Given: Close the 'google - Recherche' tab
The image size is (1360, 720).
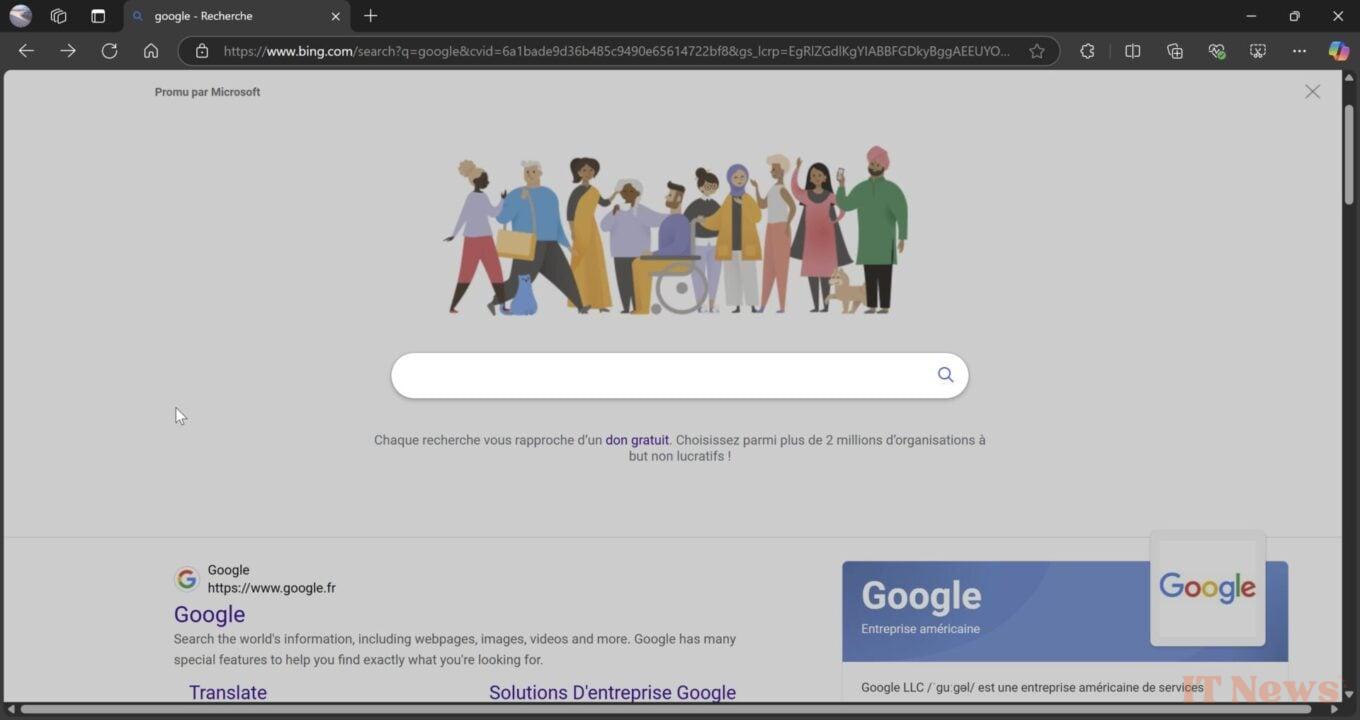Looking at the screenshot, I should (x=335, y=16).
